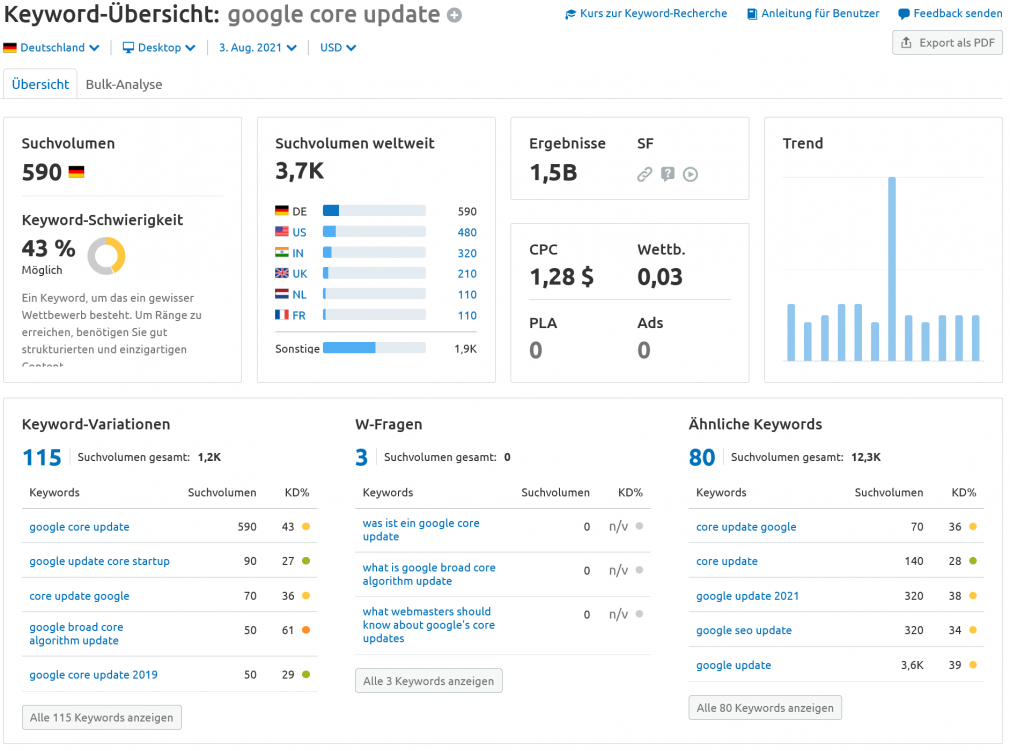Open the Desktop device dropdown

point(159,48)
